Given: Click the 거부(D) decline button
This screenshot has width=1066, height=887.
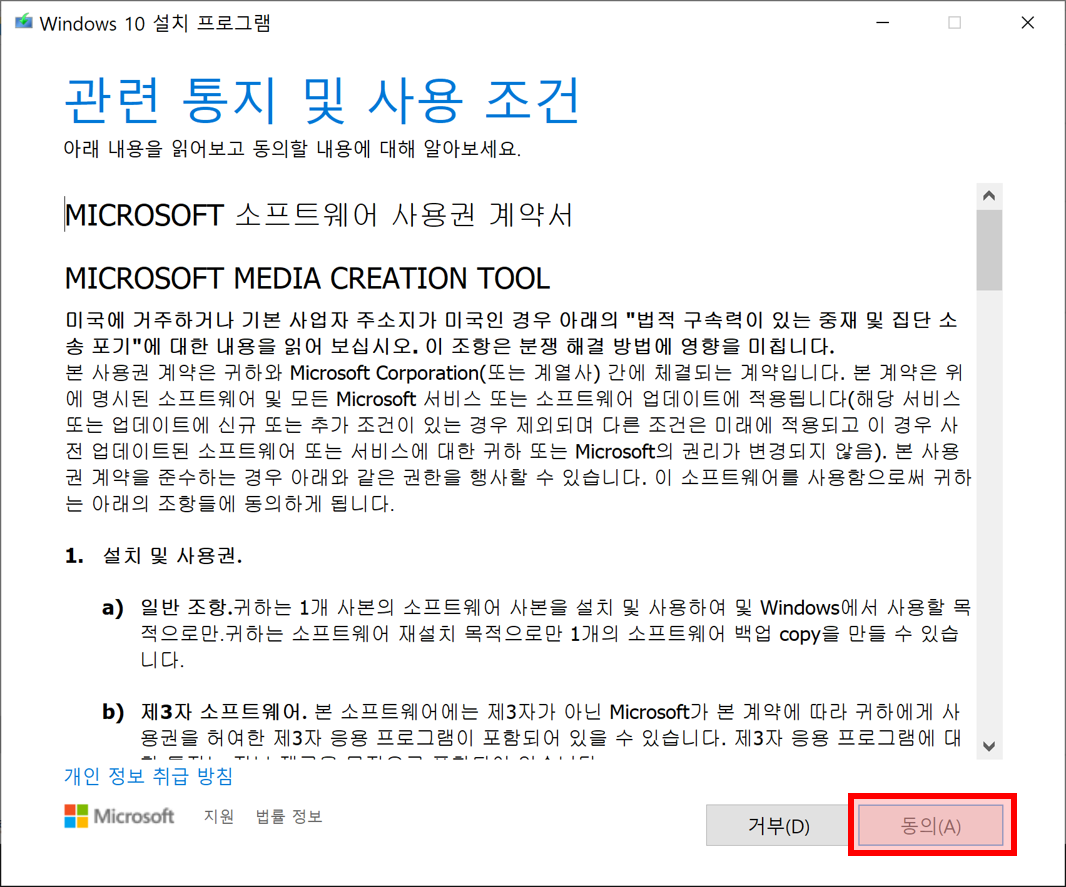Looking at the screenshot, I should click(x=778, y=825).
